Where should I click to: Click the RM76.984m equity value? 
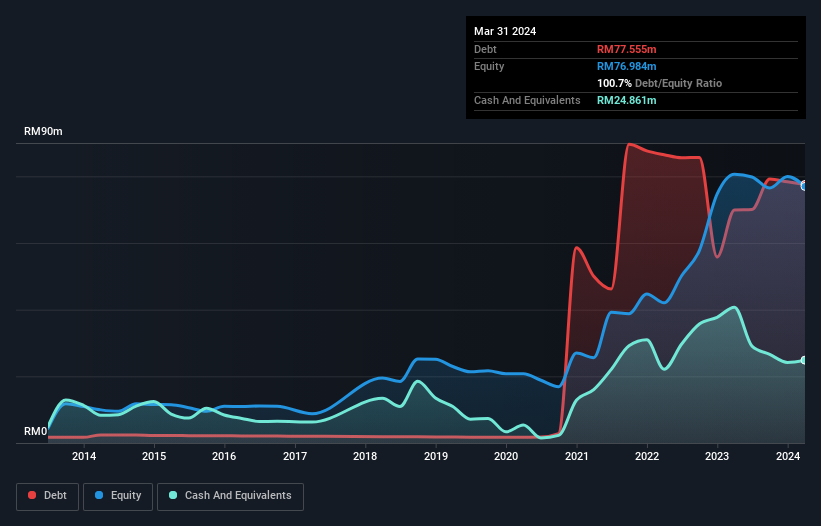point(626,66)
